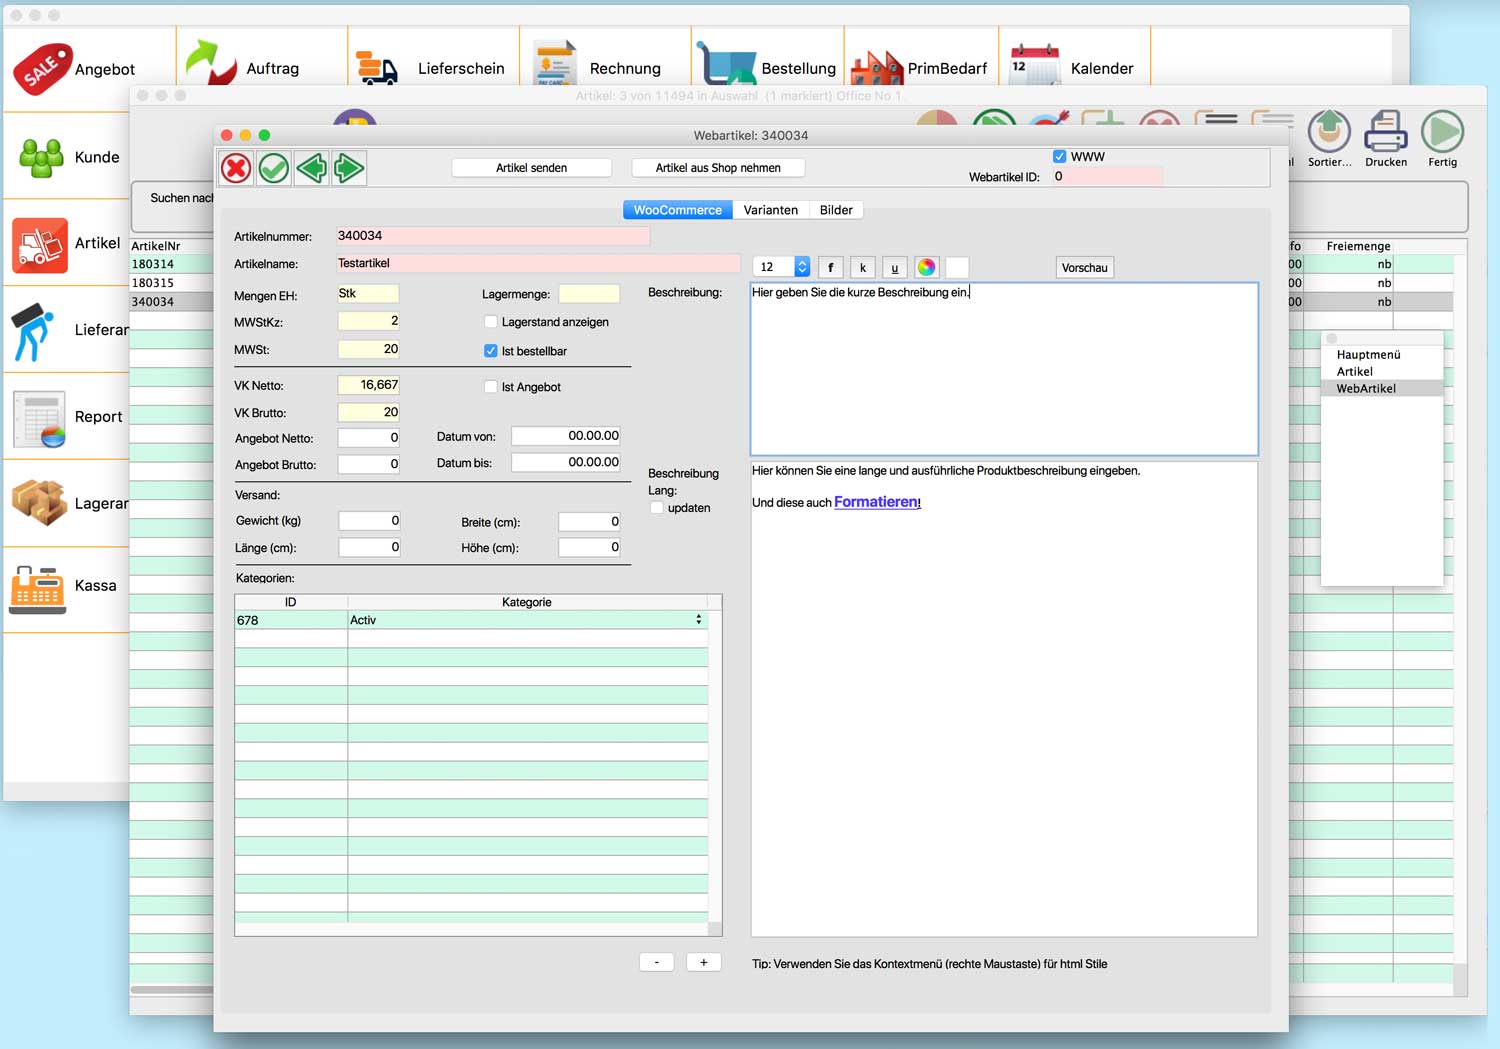Open Lieferschein module in main window
The width and height of the screenshot is (1500, 1049).
pos(431,68)
